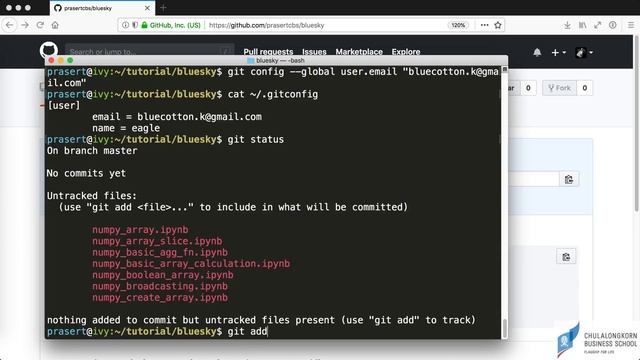Click numpy_create_array.ipynb in terminal
The height and width of the screenshot is (360, 640).
pyautogui.click(x=160, y=298)
